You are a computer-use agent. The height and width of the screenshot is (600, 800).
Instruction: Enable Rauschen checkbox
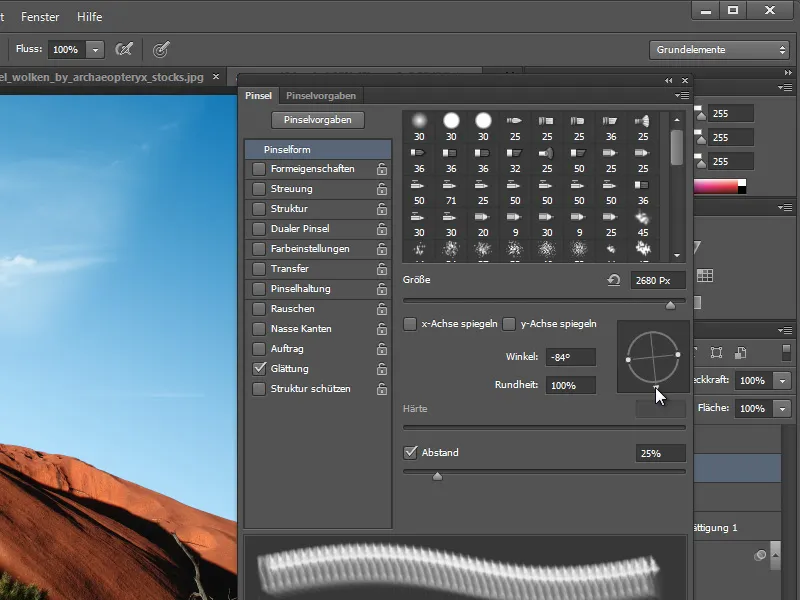pos(259,309)
